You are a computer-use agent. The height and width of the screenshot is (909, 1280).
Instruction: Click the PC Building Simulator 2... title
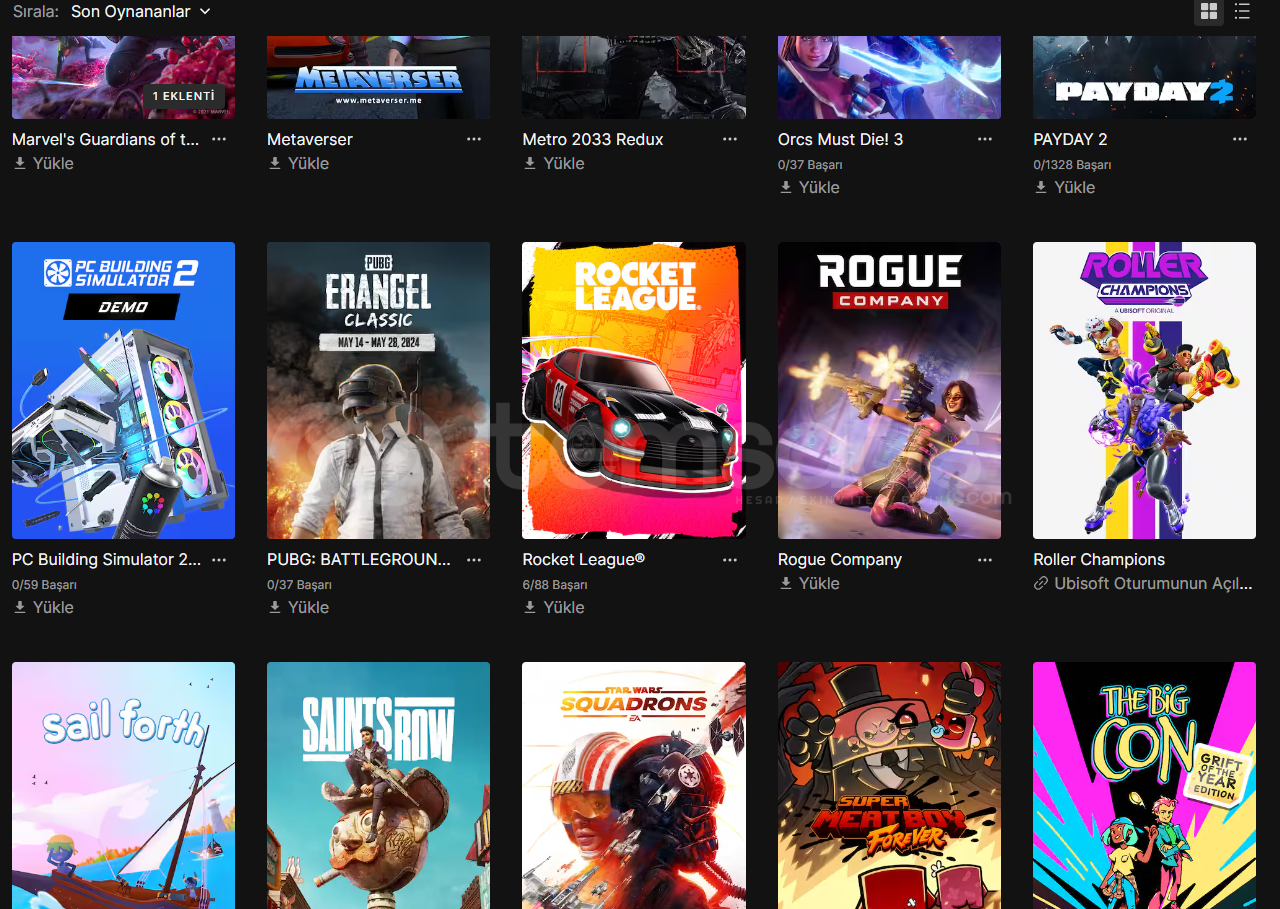(x=106, y=559)
